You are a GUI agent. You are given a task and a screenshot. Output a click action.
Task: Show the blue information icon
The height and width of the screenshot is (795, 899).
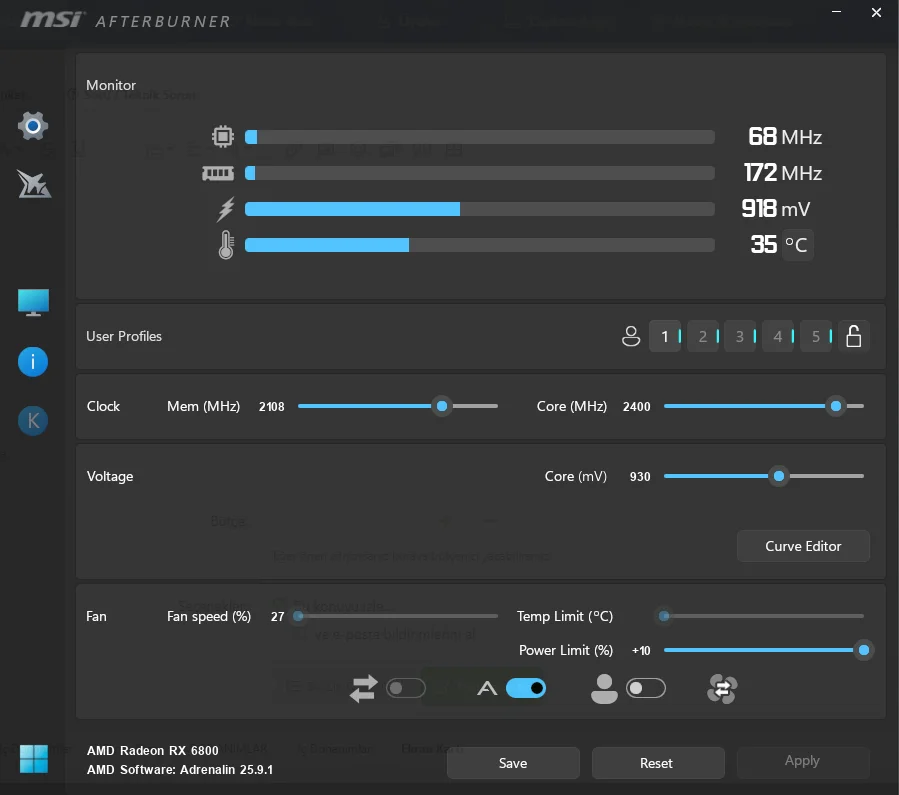click(x=33, y=362)
